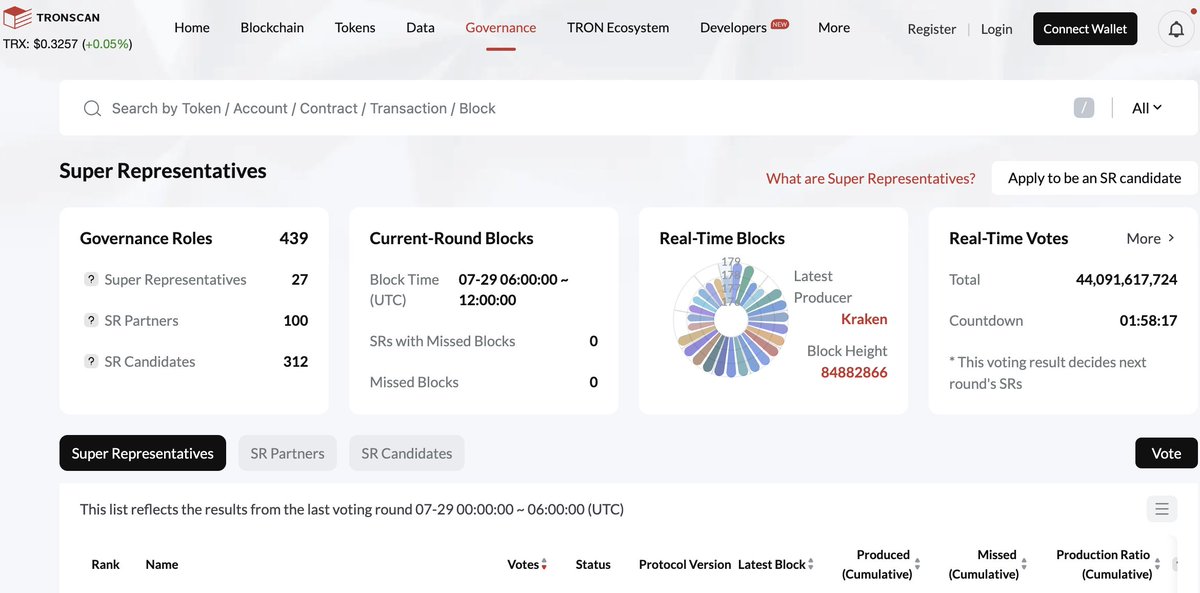Click the SR Candidates count 312

coord(296,362)
